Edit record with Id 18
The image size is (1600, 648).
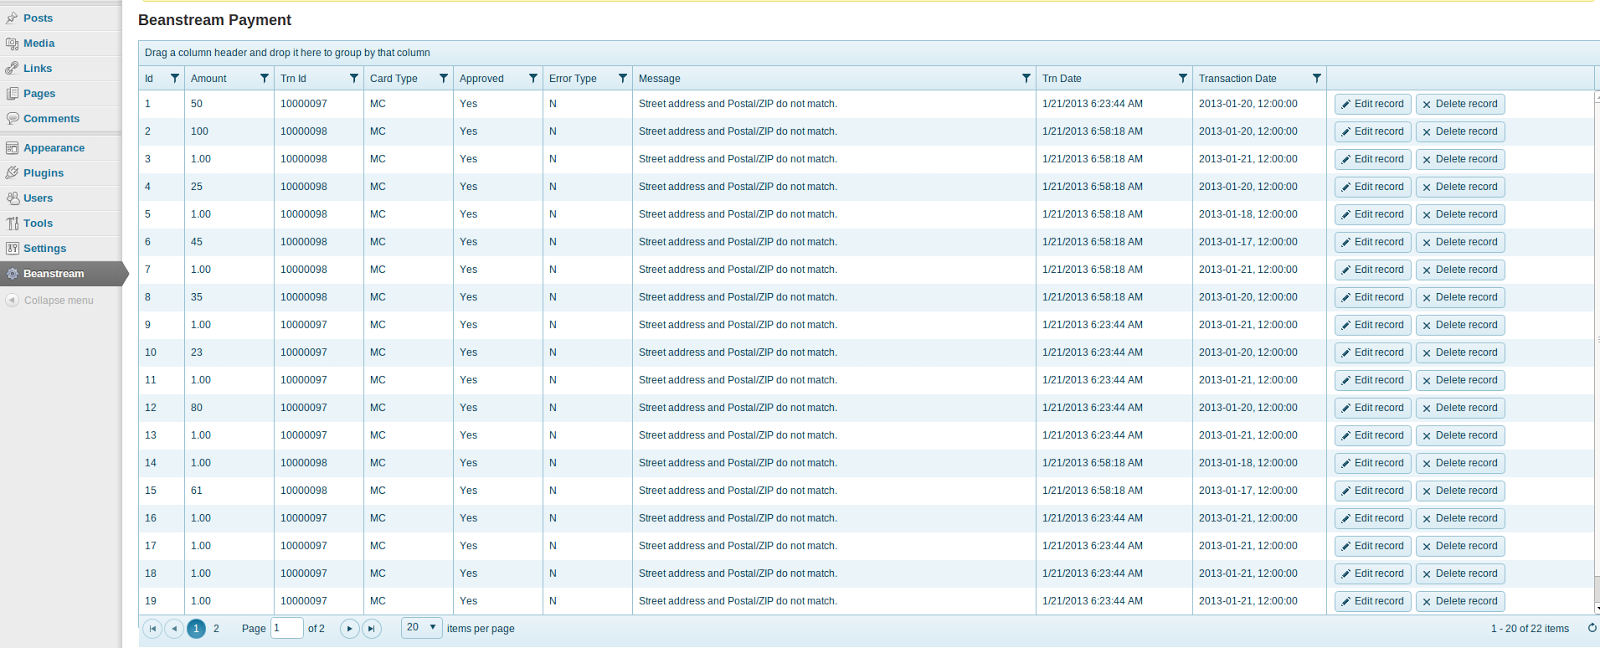click(x=1373, y=574)
